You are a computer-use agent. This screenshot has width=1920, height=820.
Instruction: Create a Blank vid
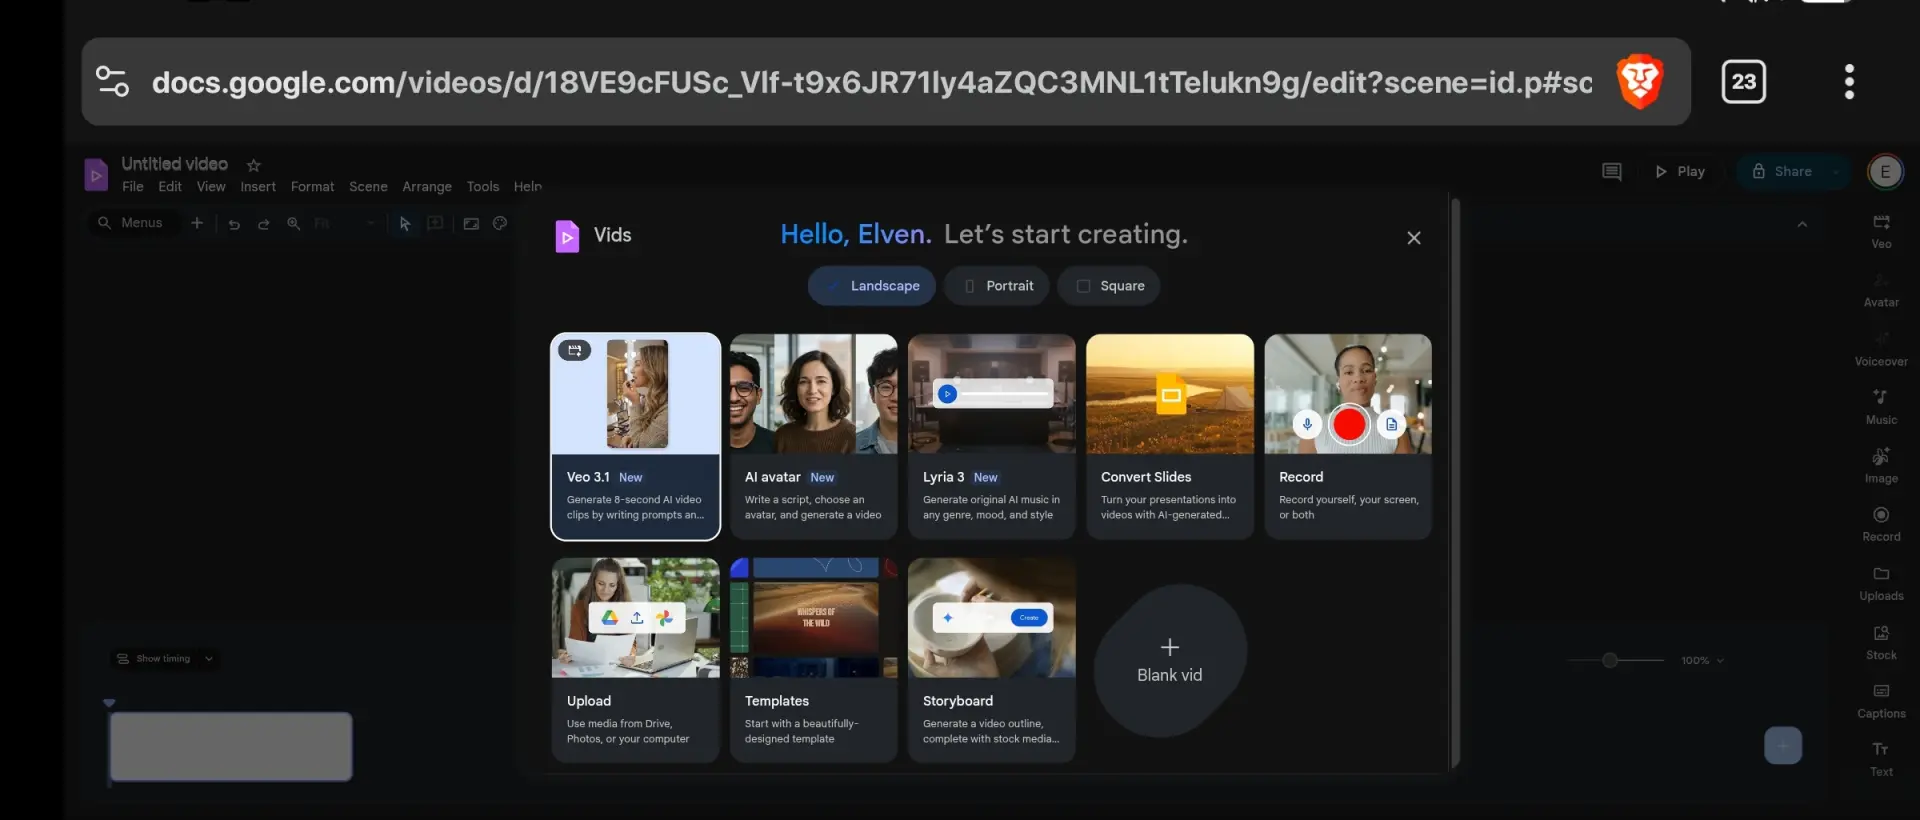(x=1170, y=661)
